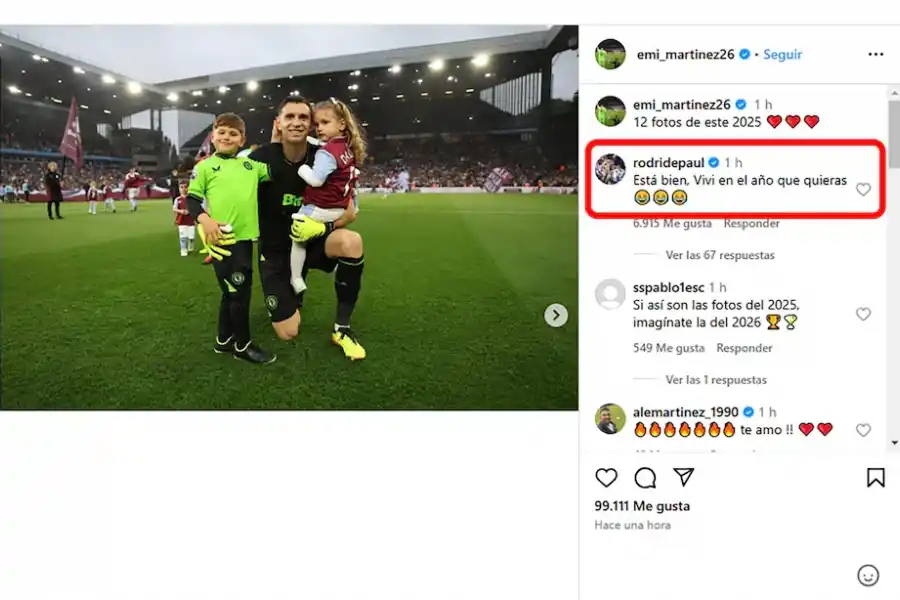Share the post via the paper plane icon
900x600 pixels.
pos(684,477)
